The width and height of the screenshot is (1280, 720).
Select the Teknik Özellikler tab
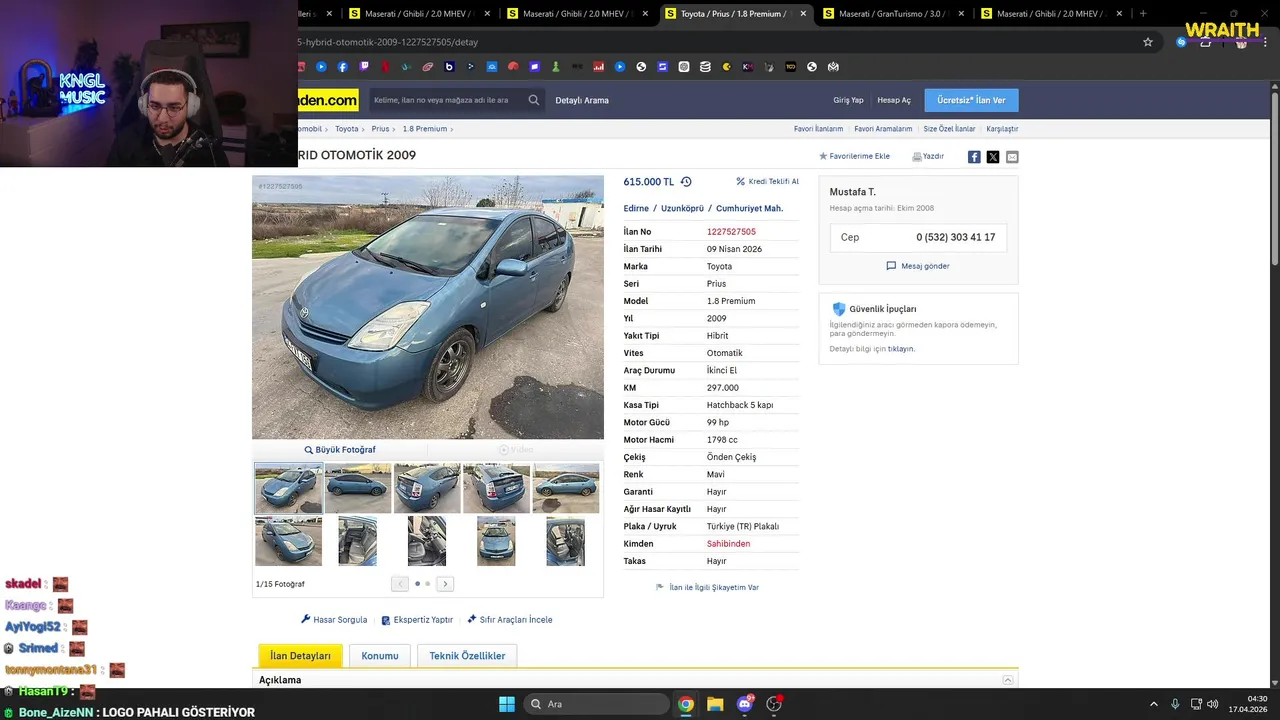467,656
